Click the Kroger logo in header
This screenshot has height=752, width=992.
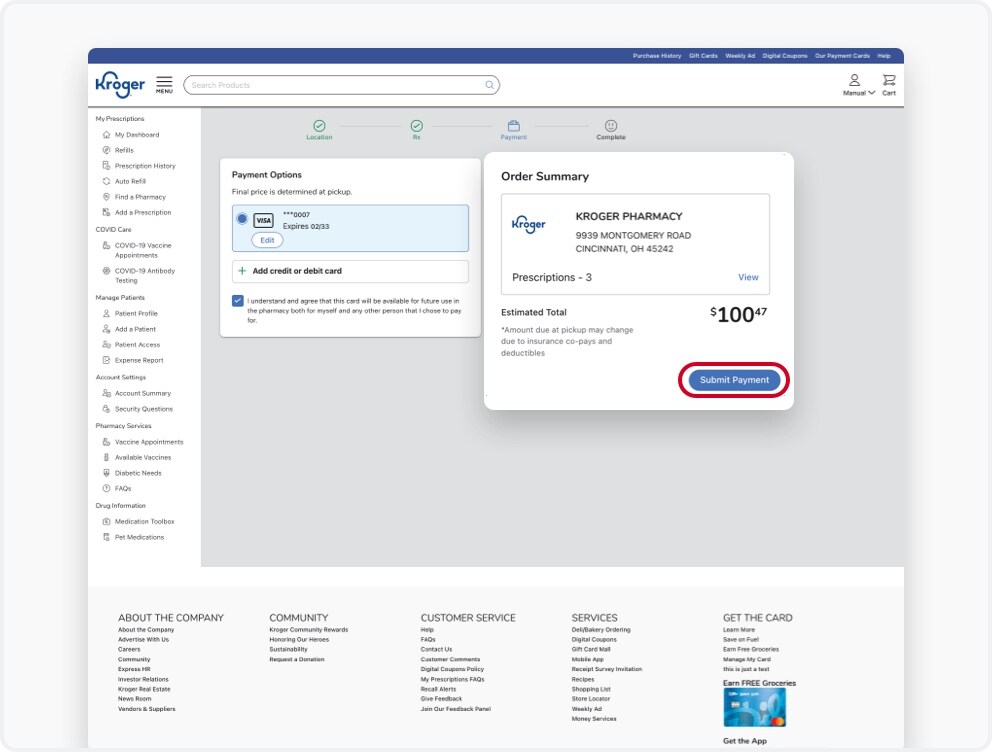click(x=120, y=85)
